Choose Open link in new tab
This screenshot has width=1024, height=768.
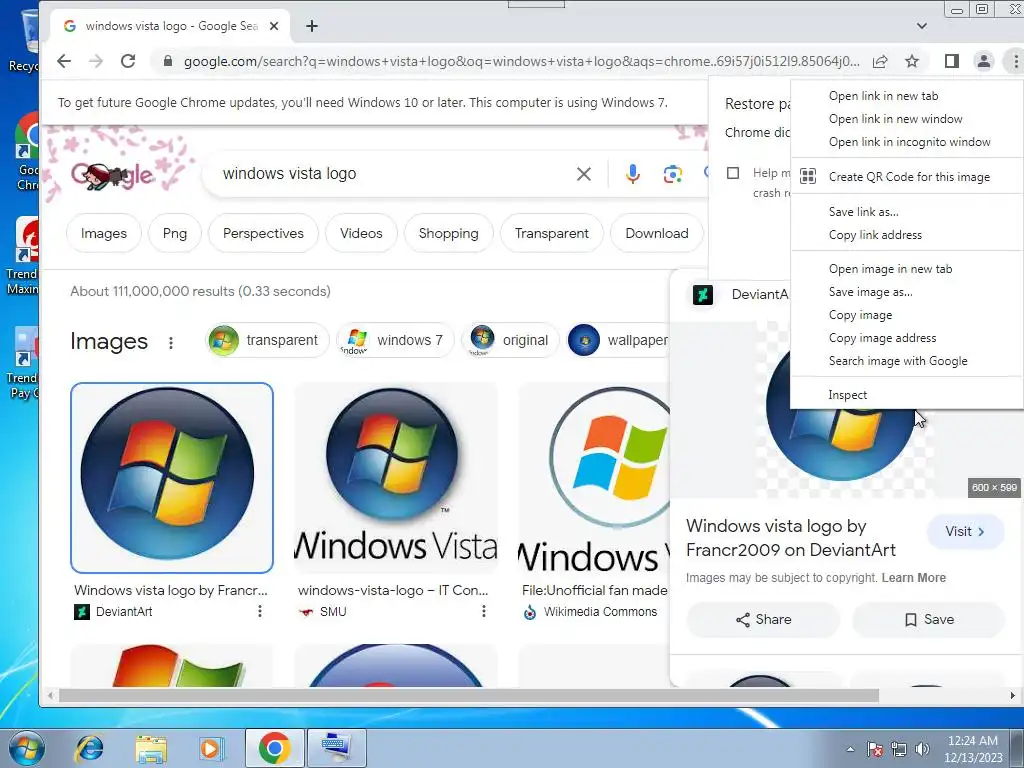(x=906, y=96)
